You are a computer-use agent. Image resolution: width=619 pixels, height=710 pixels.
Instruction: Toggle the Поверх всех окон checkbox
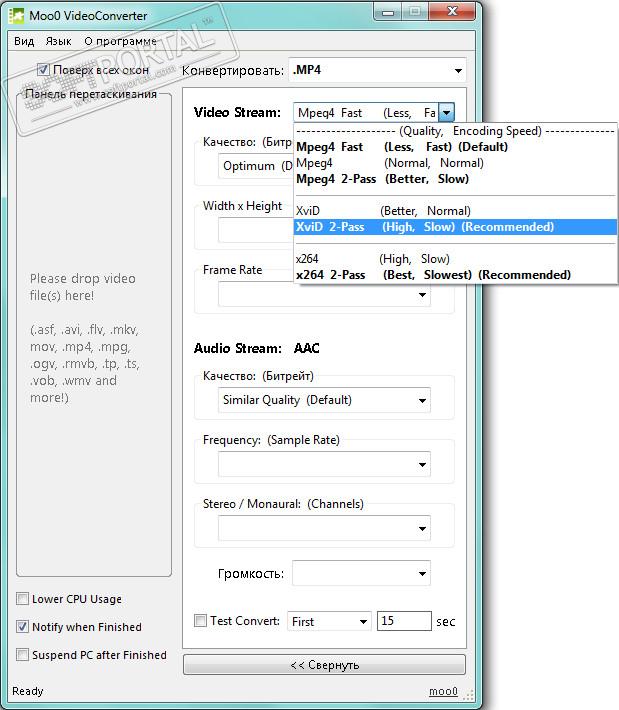(x=43, y=70)
